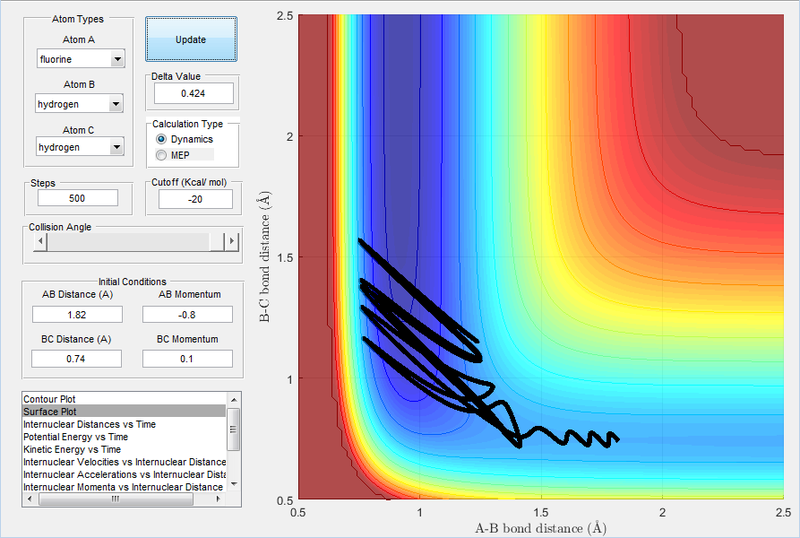This screenshot has height=538, width=800.
Task: Choose Kinetic Energy vs Time
Action: (x=124, y=449)
